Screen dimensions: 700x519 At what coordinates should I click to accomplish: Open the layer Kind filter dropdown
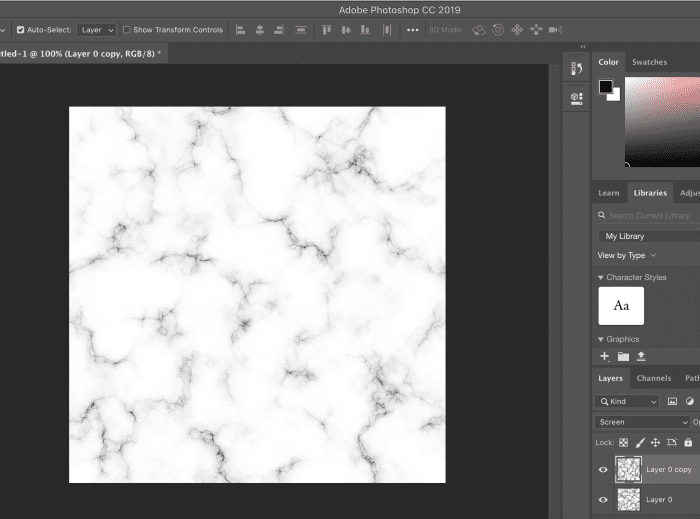627,401
